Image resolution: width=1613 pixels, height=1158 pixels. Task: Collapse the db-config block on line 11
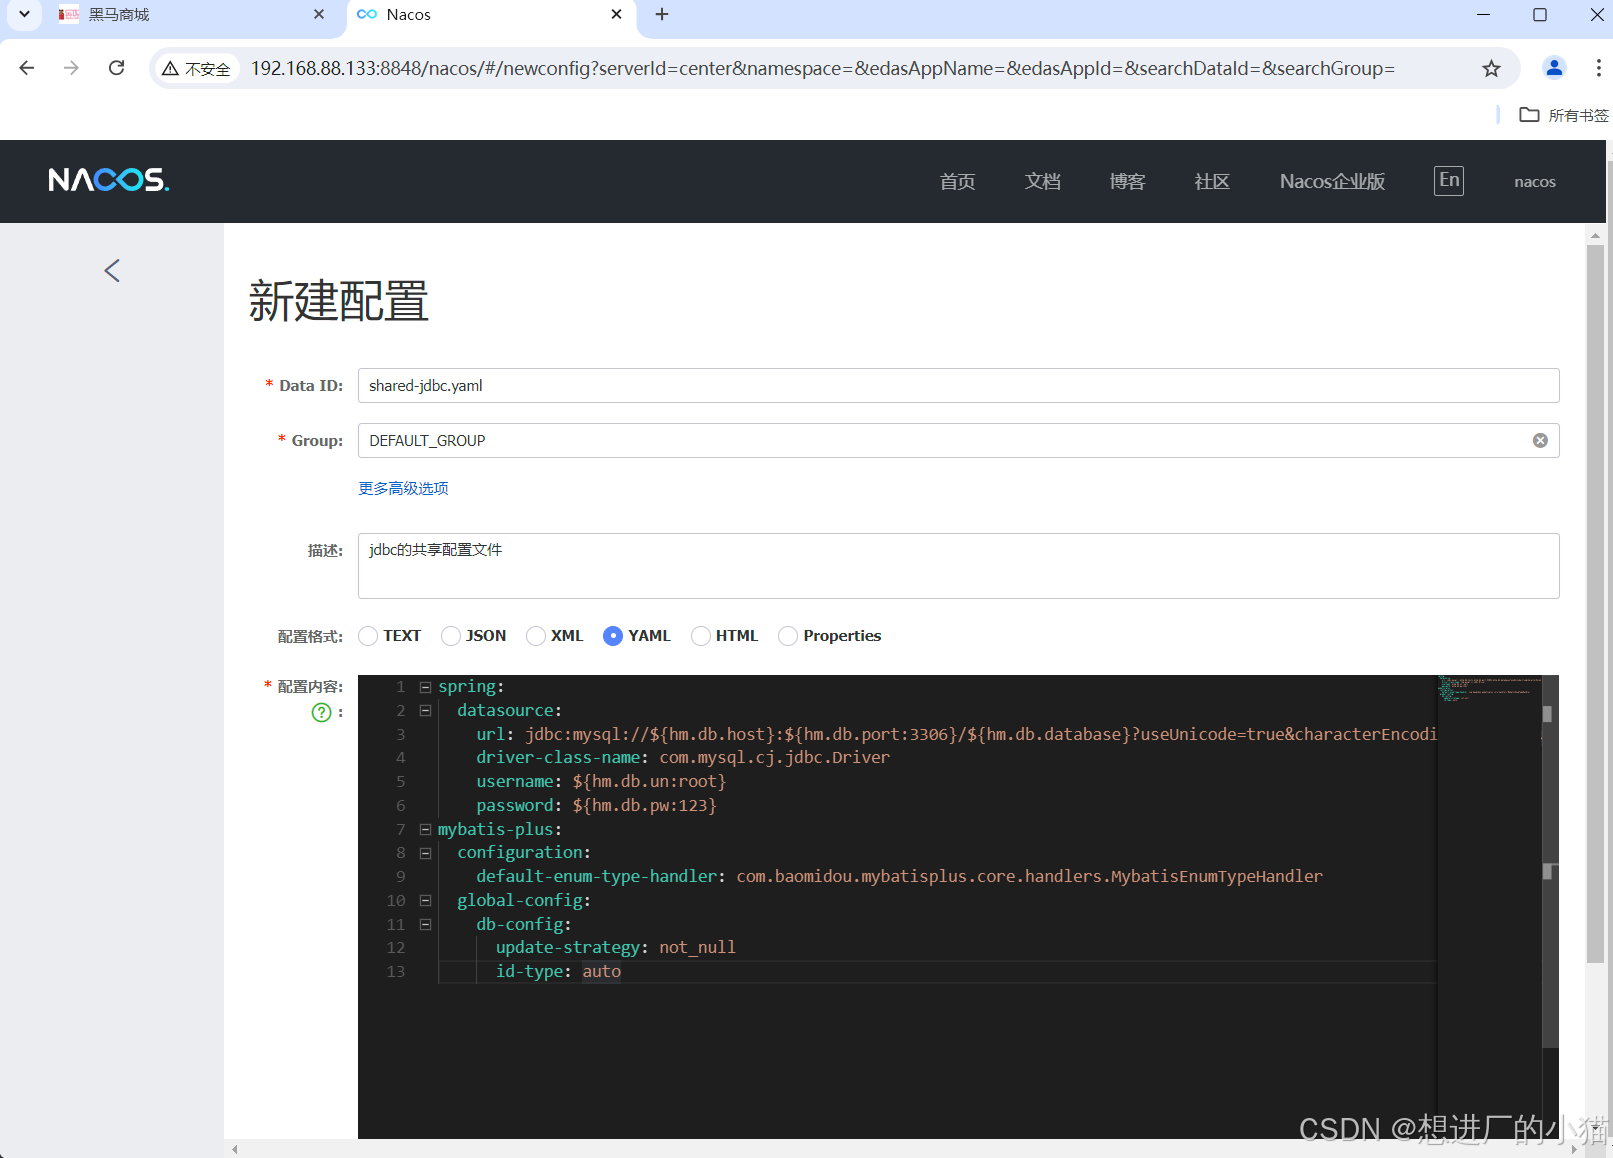[425, 925]
